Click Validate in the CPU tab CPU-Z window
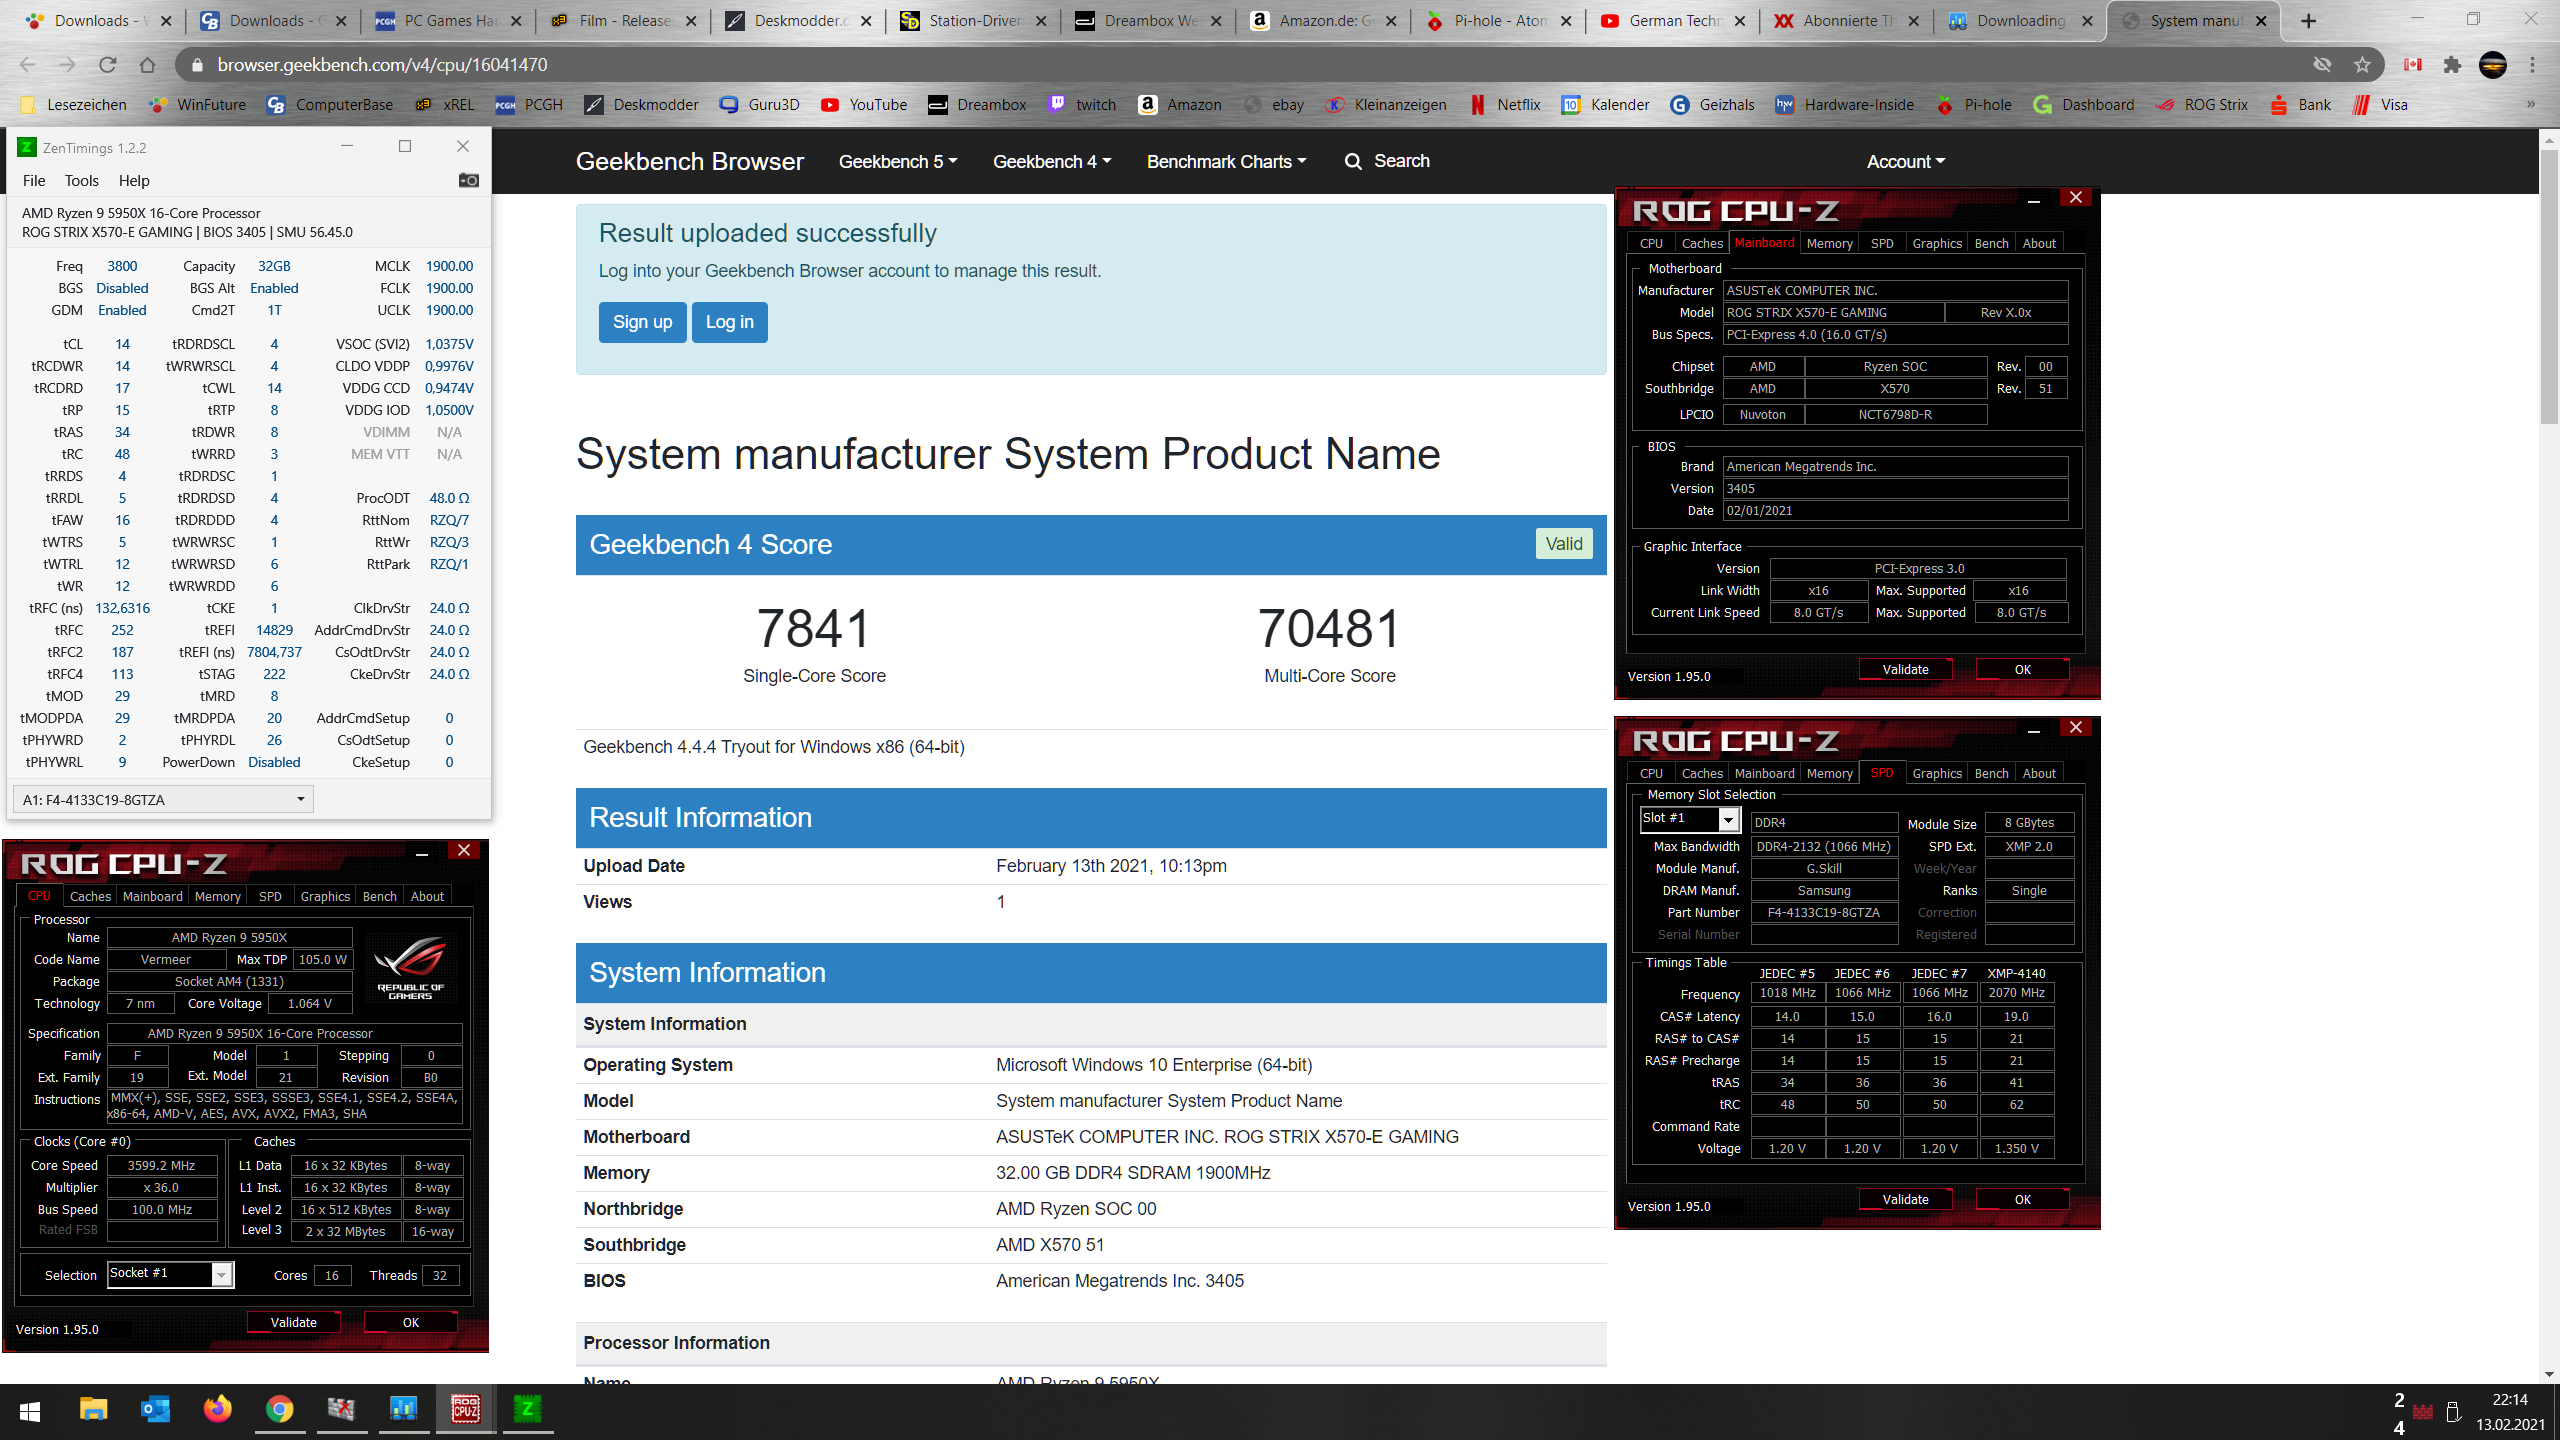Viewport: 2560px width, 1440px height. pos(294,1322)
